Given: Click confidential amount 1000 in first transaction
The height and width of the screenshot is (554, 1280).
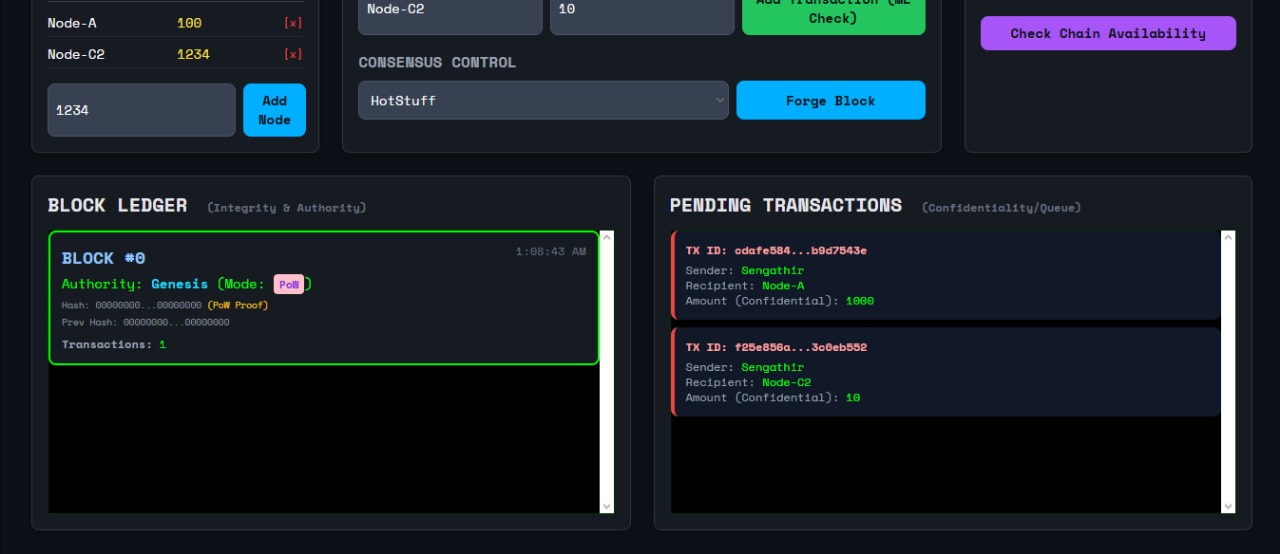Looking at the screenshot, I should pyautogui.click(x=860, y=301).
